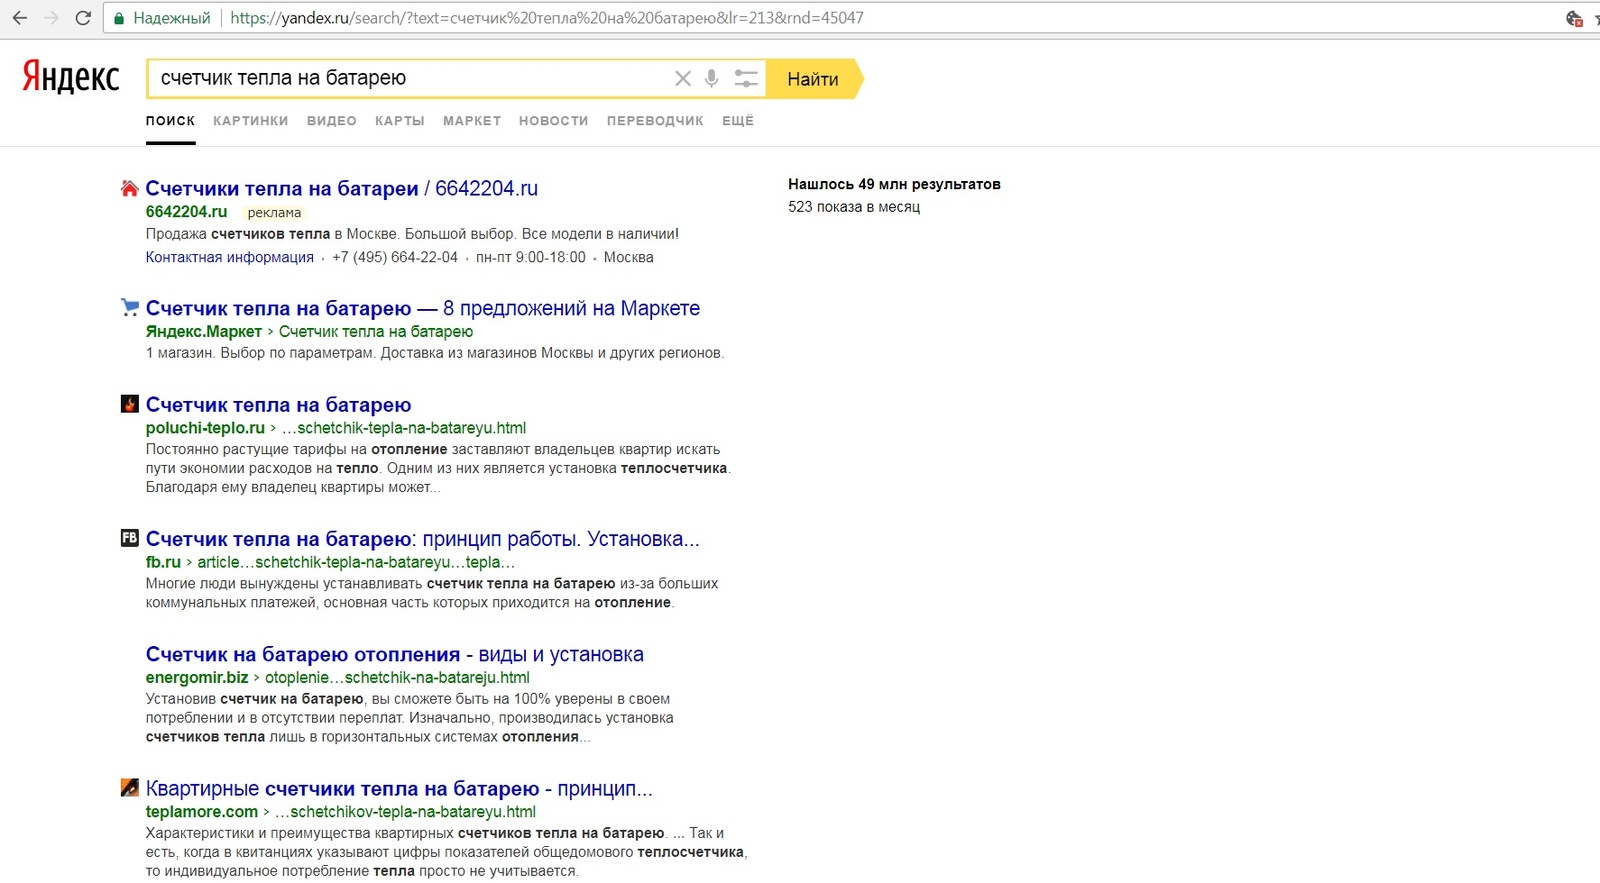Open advanced search settings slider icon
The height and width of the screenshot is (883, 1600).
746,79
